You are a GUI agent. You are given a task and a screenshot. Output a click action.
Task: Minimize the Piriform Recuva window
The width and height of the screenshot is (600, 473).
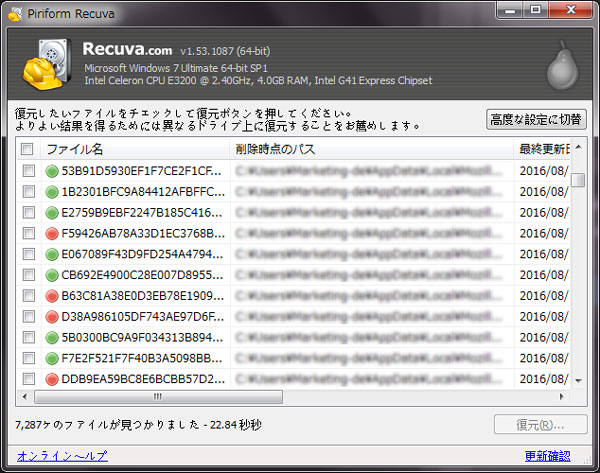[510, 10]
